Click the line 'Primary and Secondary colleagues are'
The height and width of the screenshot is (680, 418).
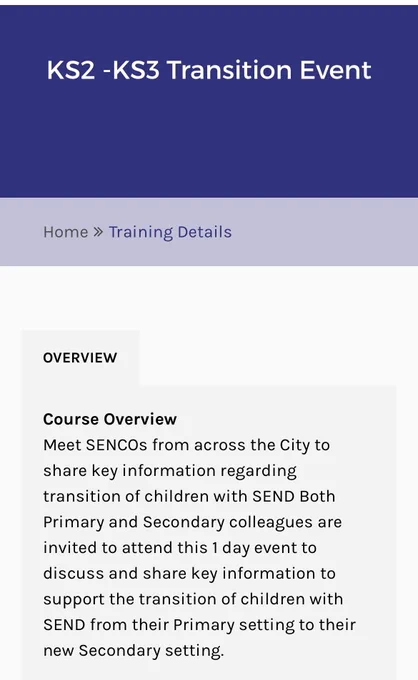[193, 522]
